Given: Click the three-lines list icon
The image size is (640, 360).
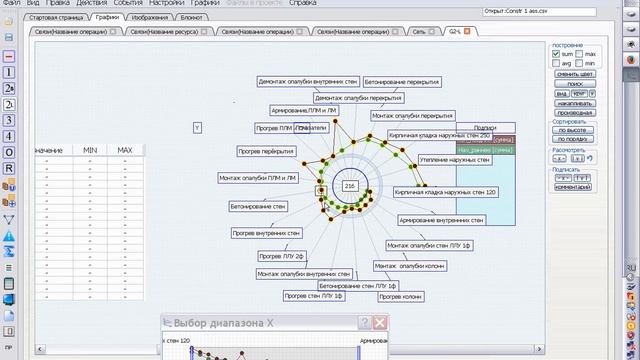Looking at the screenshot, I should coord(9,268).
